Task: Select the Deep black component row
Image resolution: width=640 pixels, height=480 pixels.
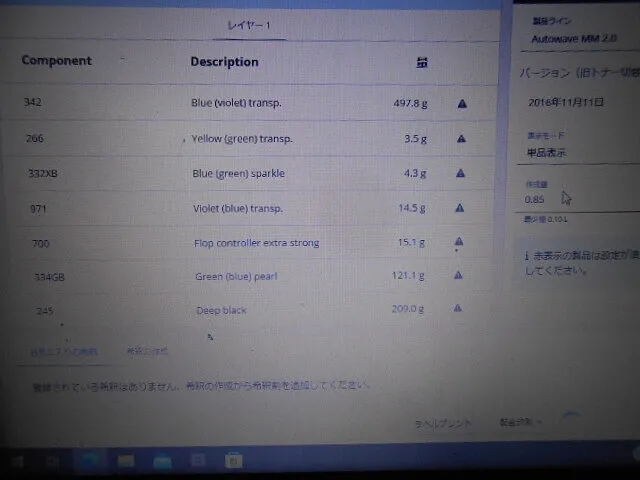Action: tap(222, 310)
